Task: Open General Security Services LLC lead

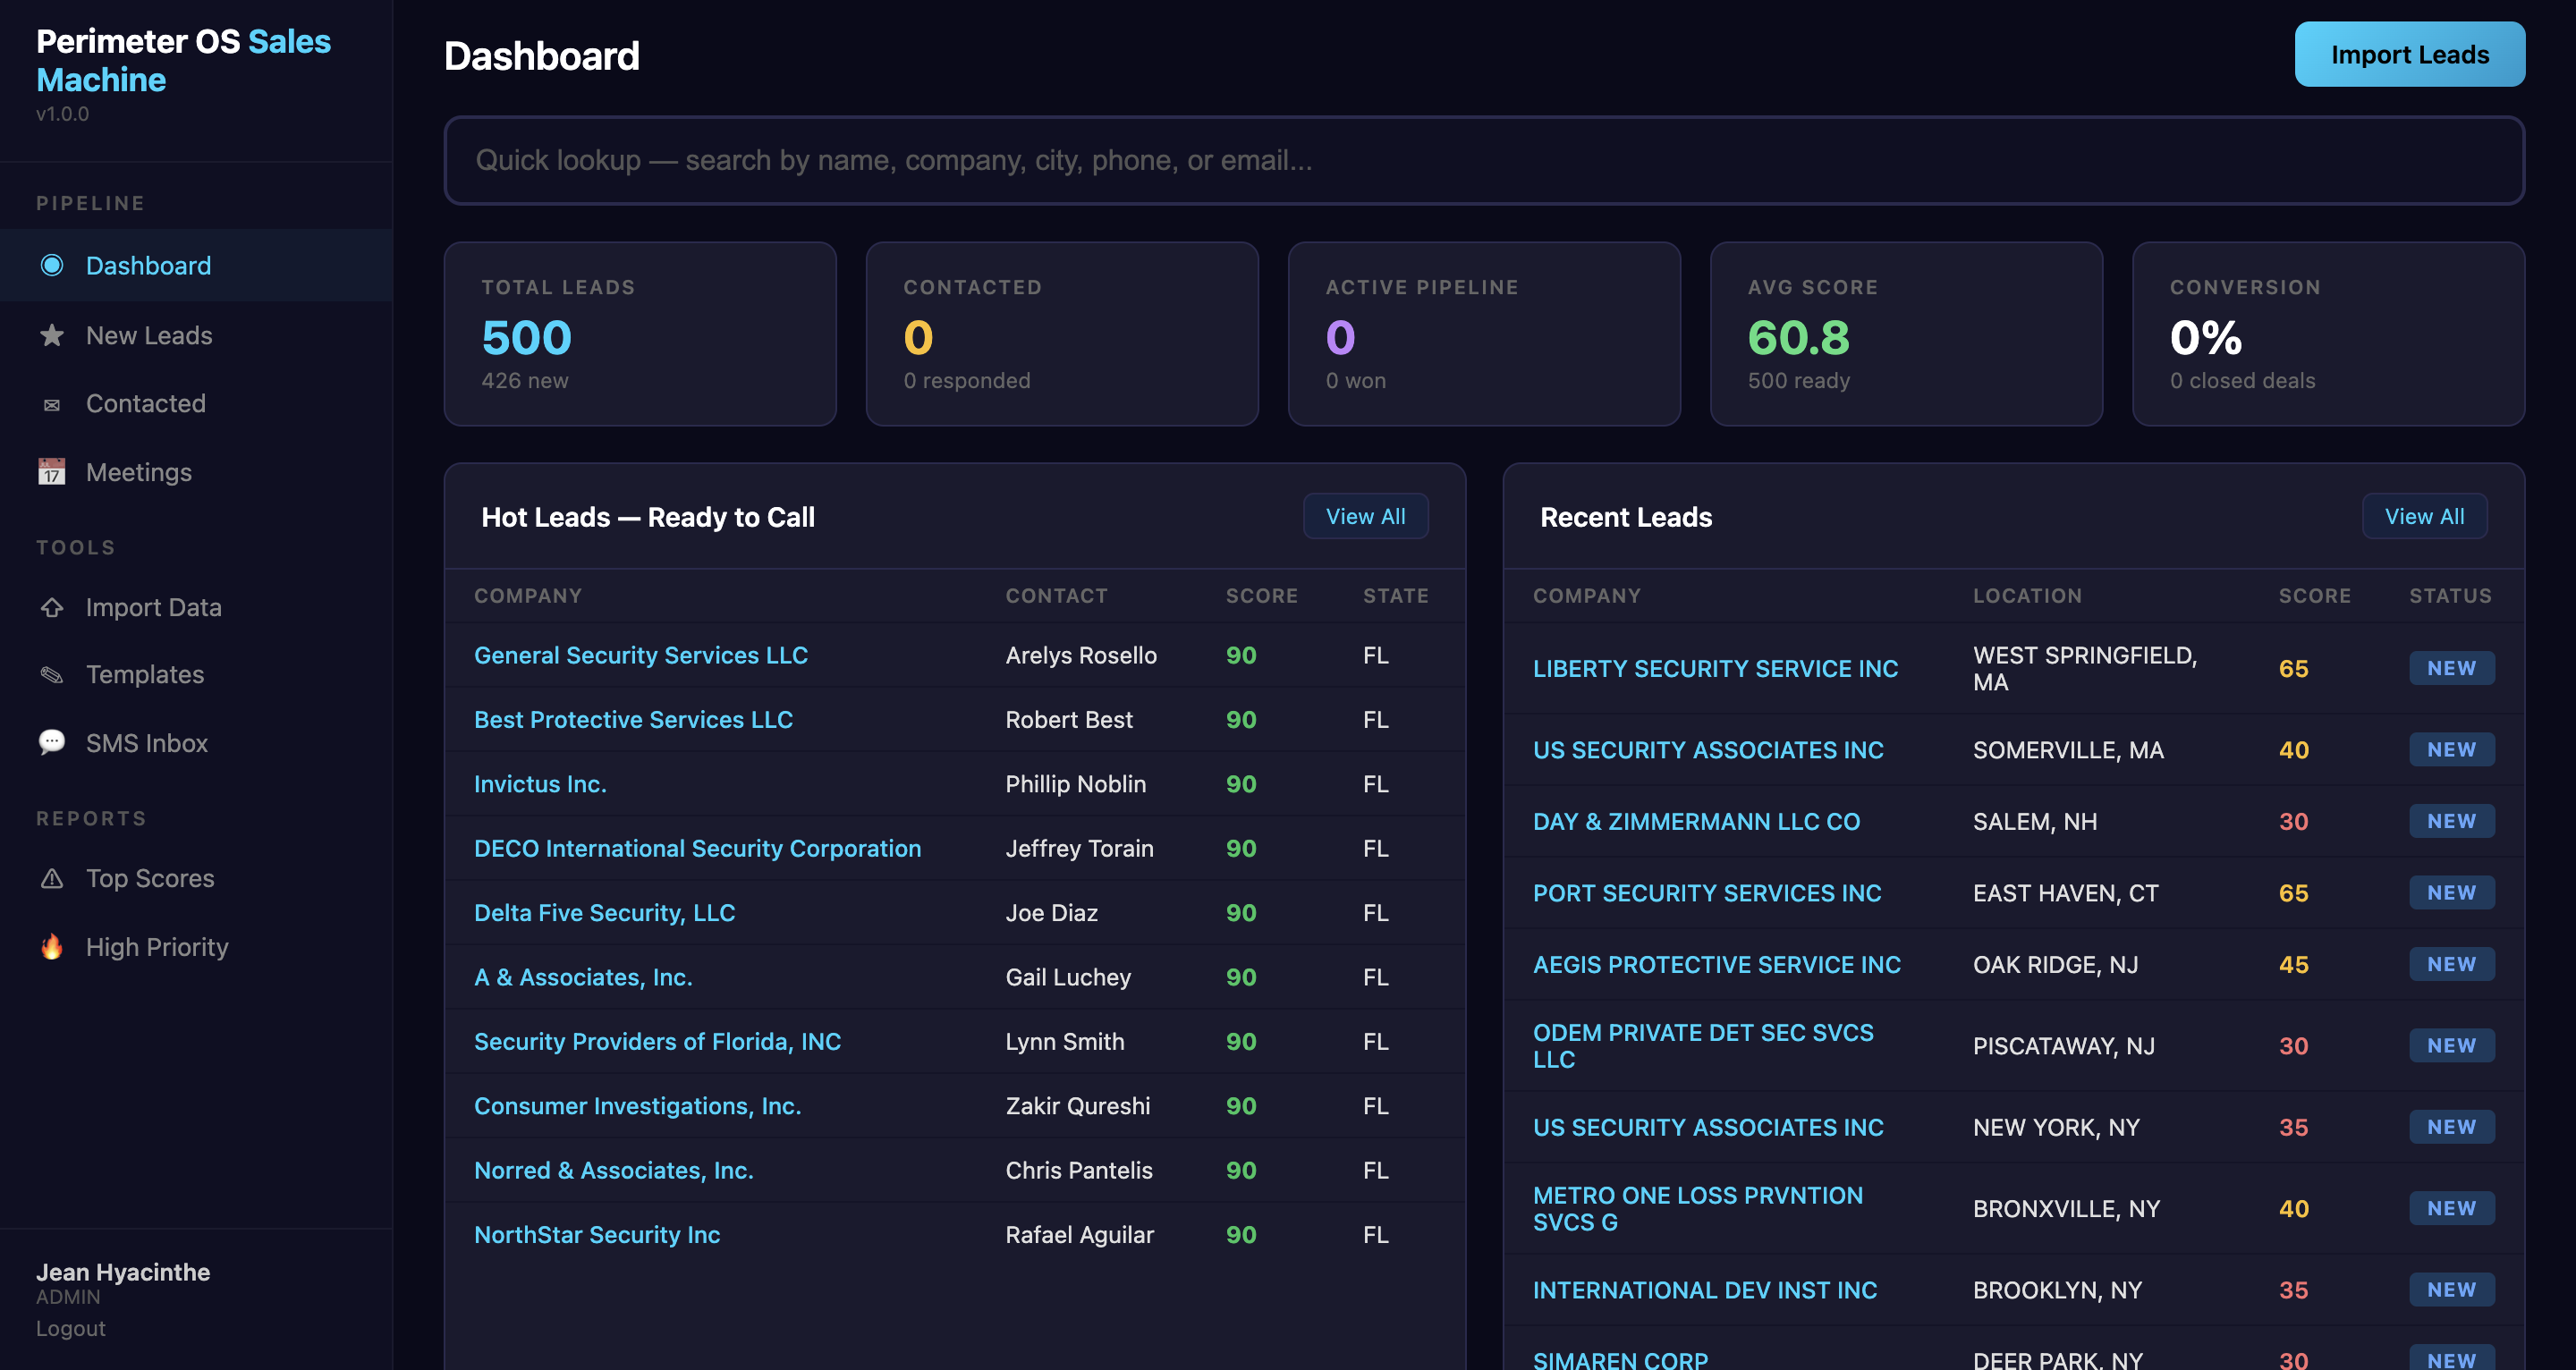Action: [x=641, y=655]
